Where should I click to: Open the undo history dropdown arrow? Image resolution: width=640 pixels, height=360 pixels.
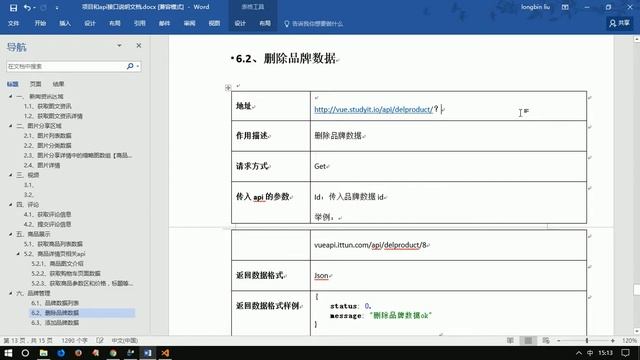tap(34, 8)
